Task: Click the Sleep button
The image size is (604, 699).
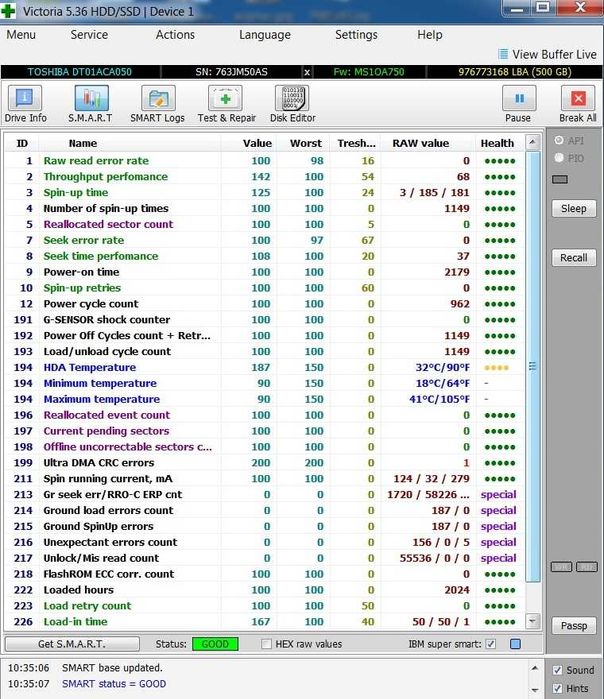Action: pyautogui.click(x=574, y=209)
